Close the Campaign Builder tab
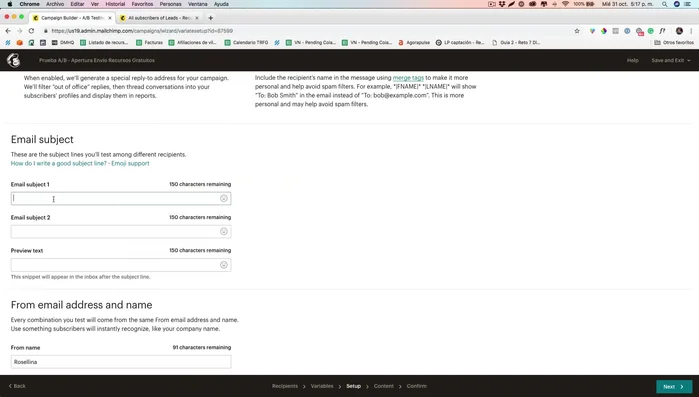The width and height of the screenshot is (699, 397). click(110, 18)
